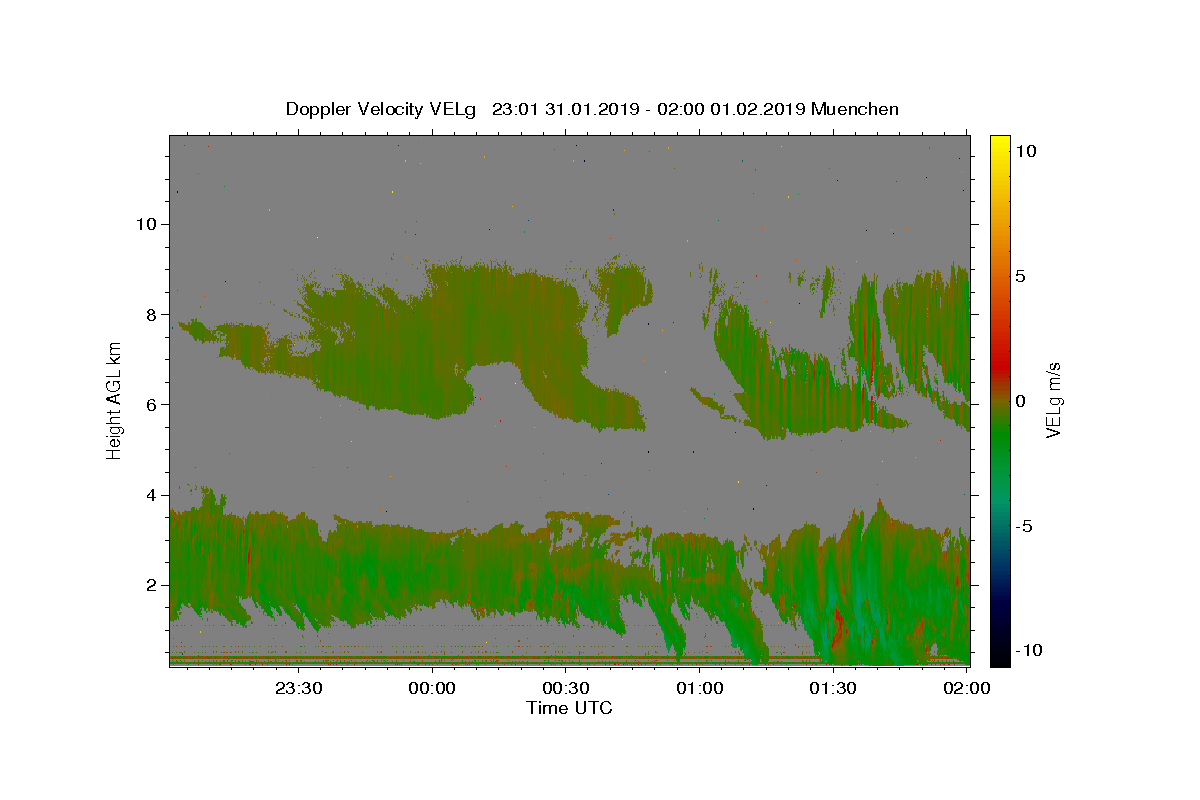This screenshot has height=800, width=1200.
Task: Click the height tick label '4'
Action: pos(153,495)
